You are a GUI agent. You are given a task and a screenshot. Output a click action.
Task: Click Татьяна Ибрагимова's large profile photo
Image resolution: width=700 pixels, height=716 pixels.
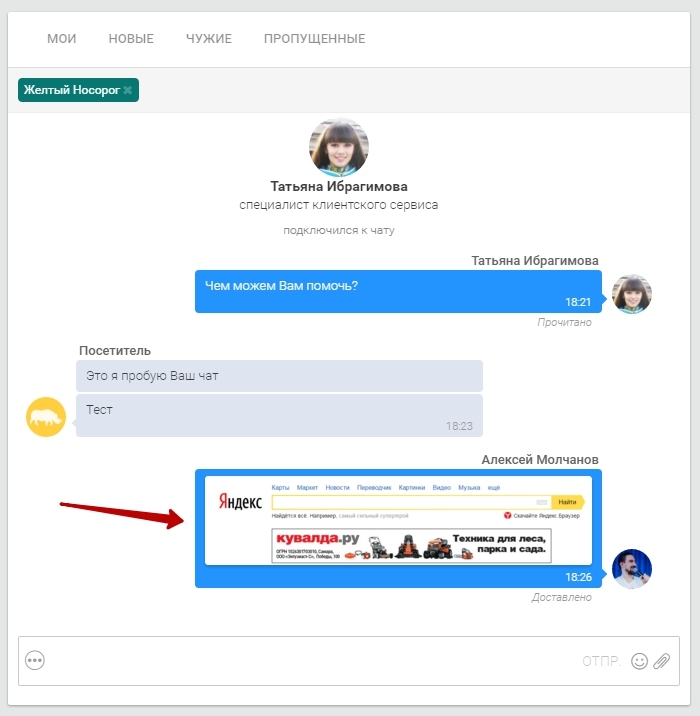[339, 147]
